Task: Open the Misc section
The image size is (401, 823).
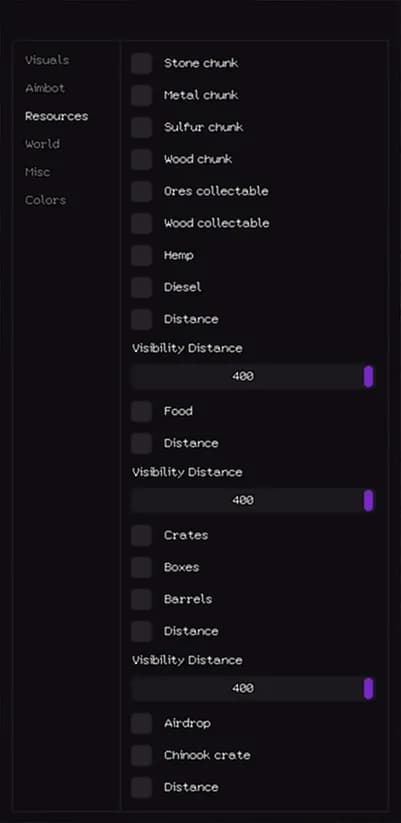Action: (38, 172)
